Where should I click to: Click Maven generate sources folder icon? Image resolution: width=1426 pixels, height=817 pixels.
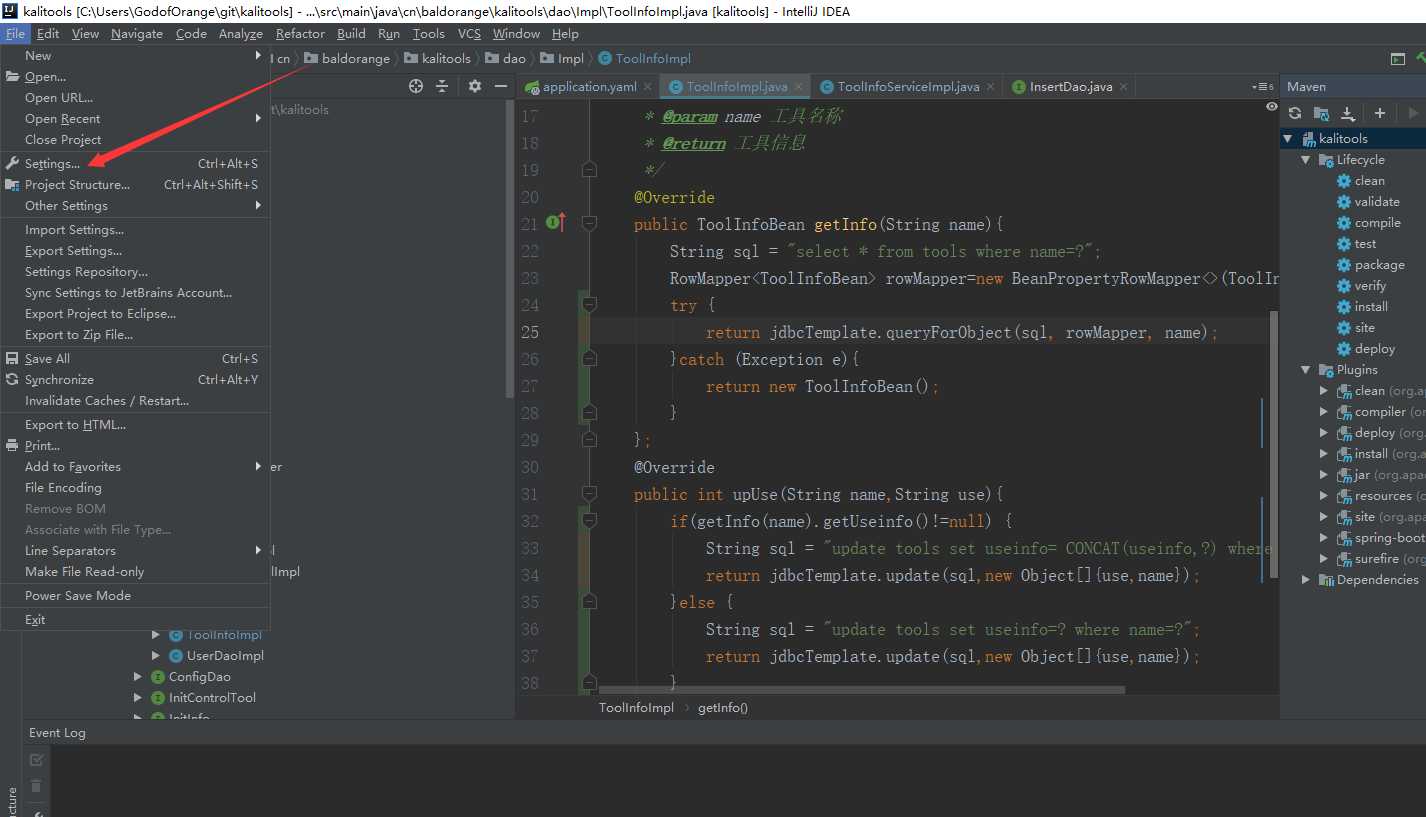point(1321,113)
